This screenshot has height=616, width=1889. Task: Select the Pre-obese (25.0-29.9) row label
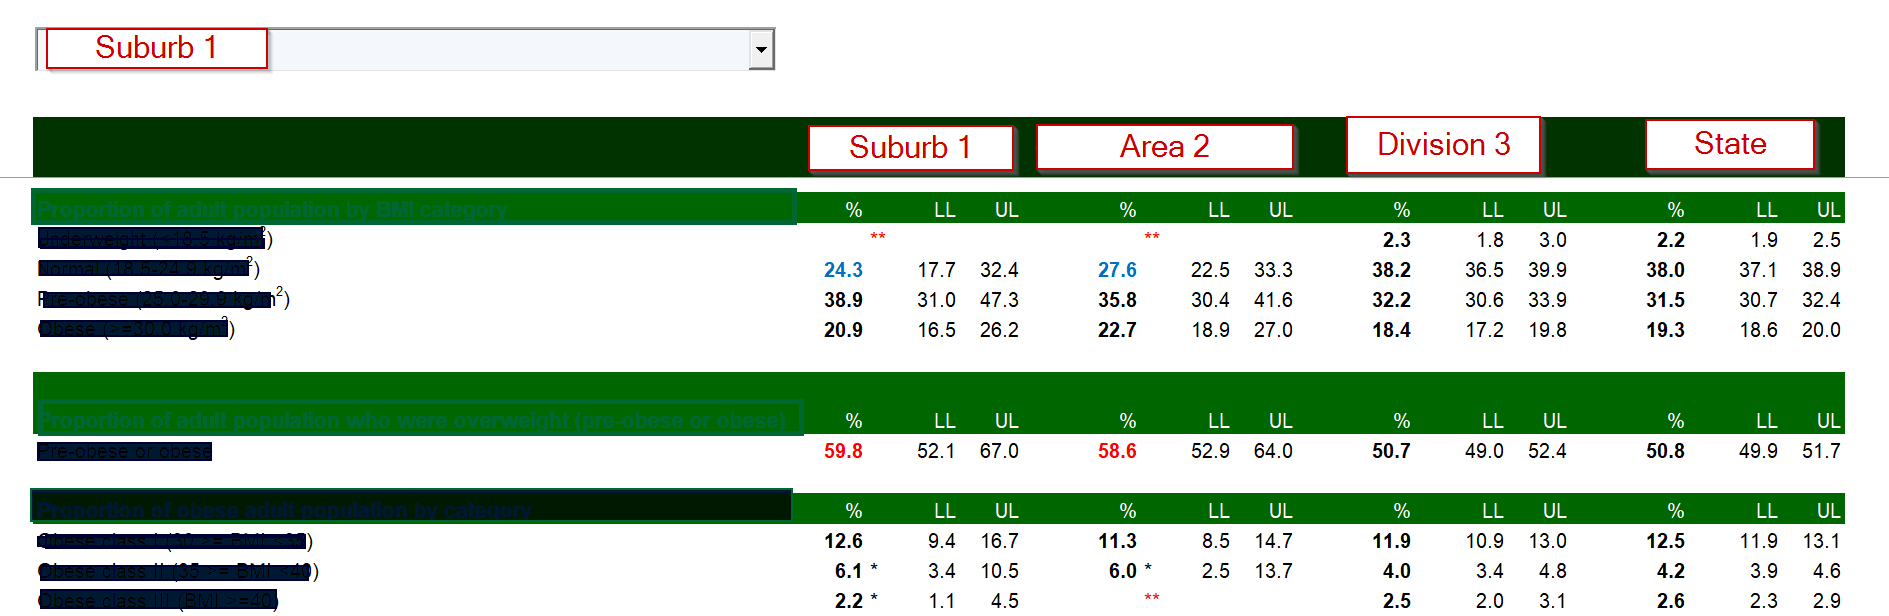(163, 299)
